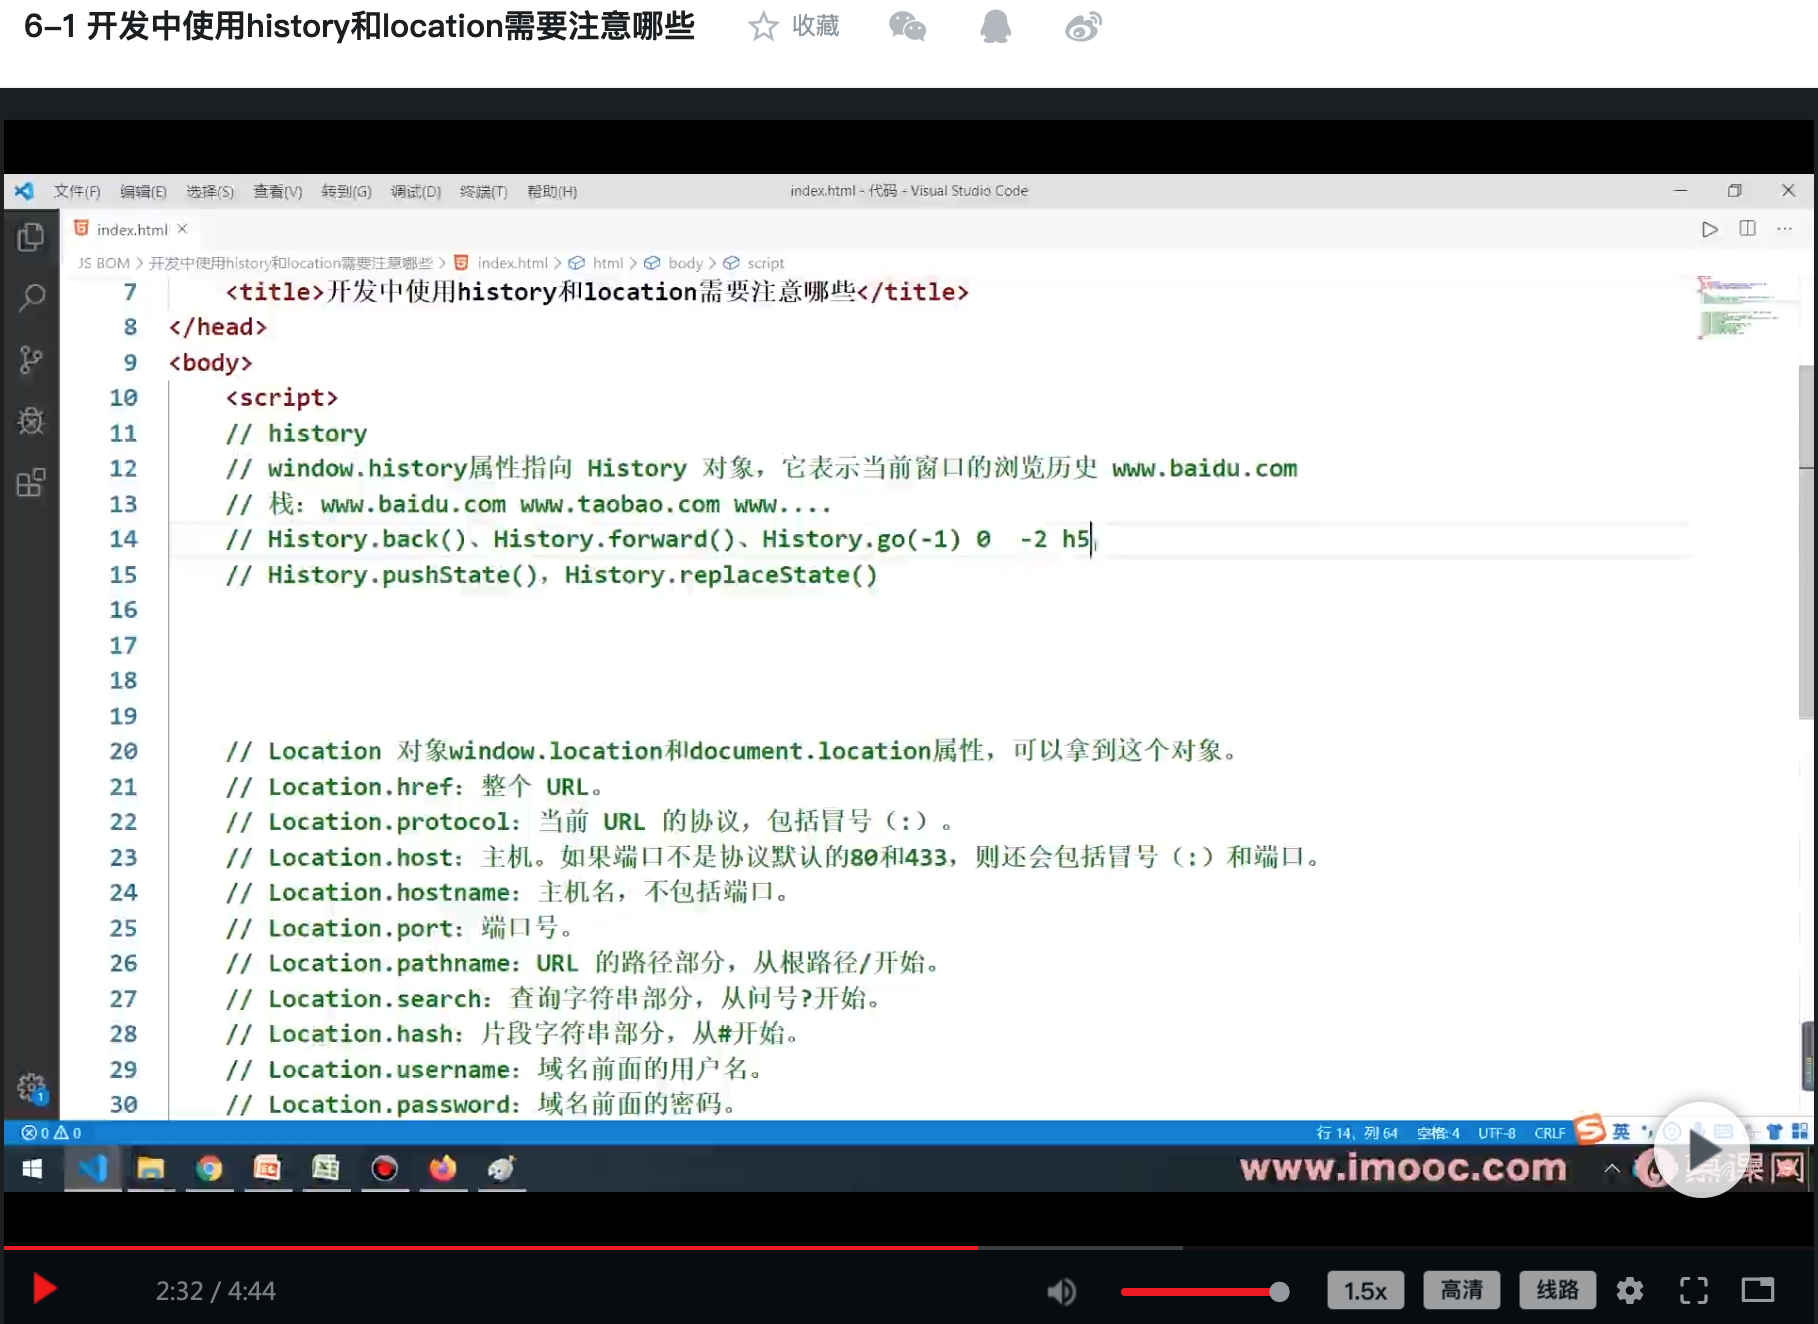Image resolution: width=1818 pixels, height=1324 pixels.
Task: Open the 查看(V) menu
Action: [277, 191]
